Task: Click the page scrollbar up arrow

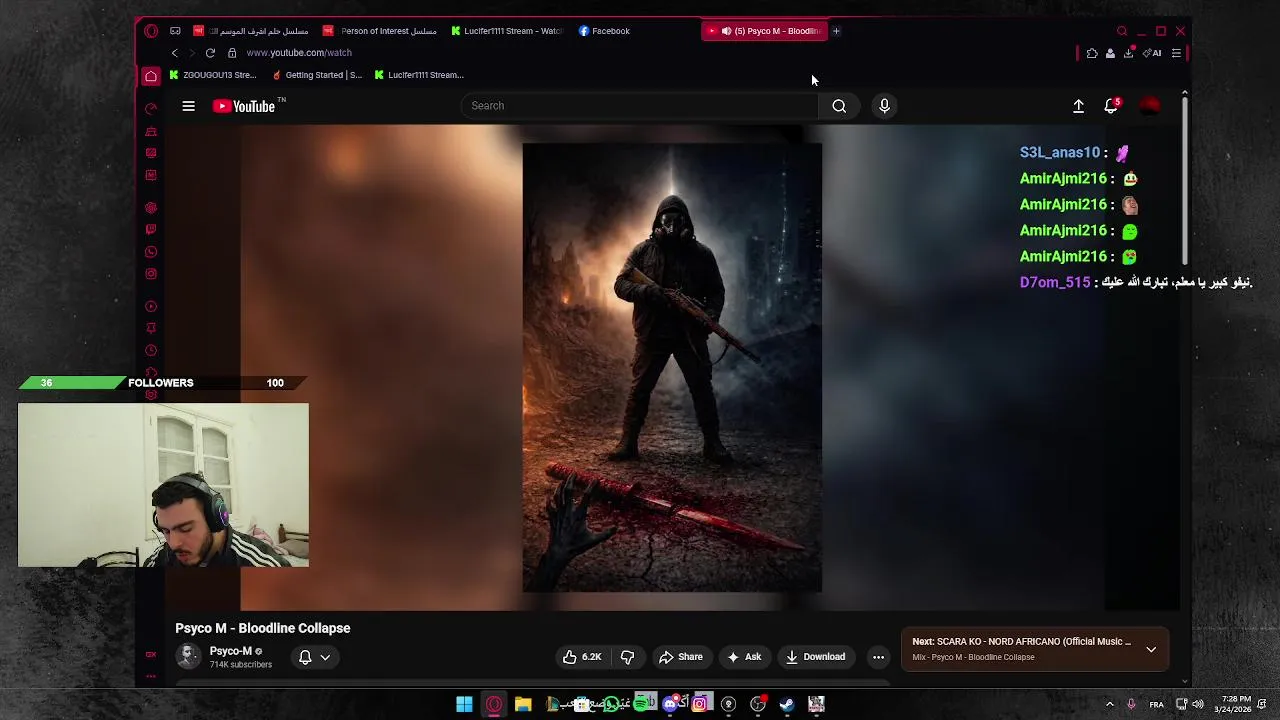Action: point(1185,93)
